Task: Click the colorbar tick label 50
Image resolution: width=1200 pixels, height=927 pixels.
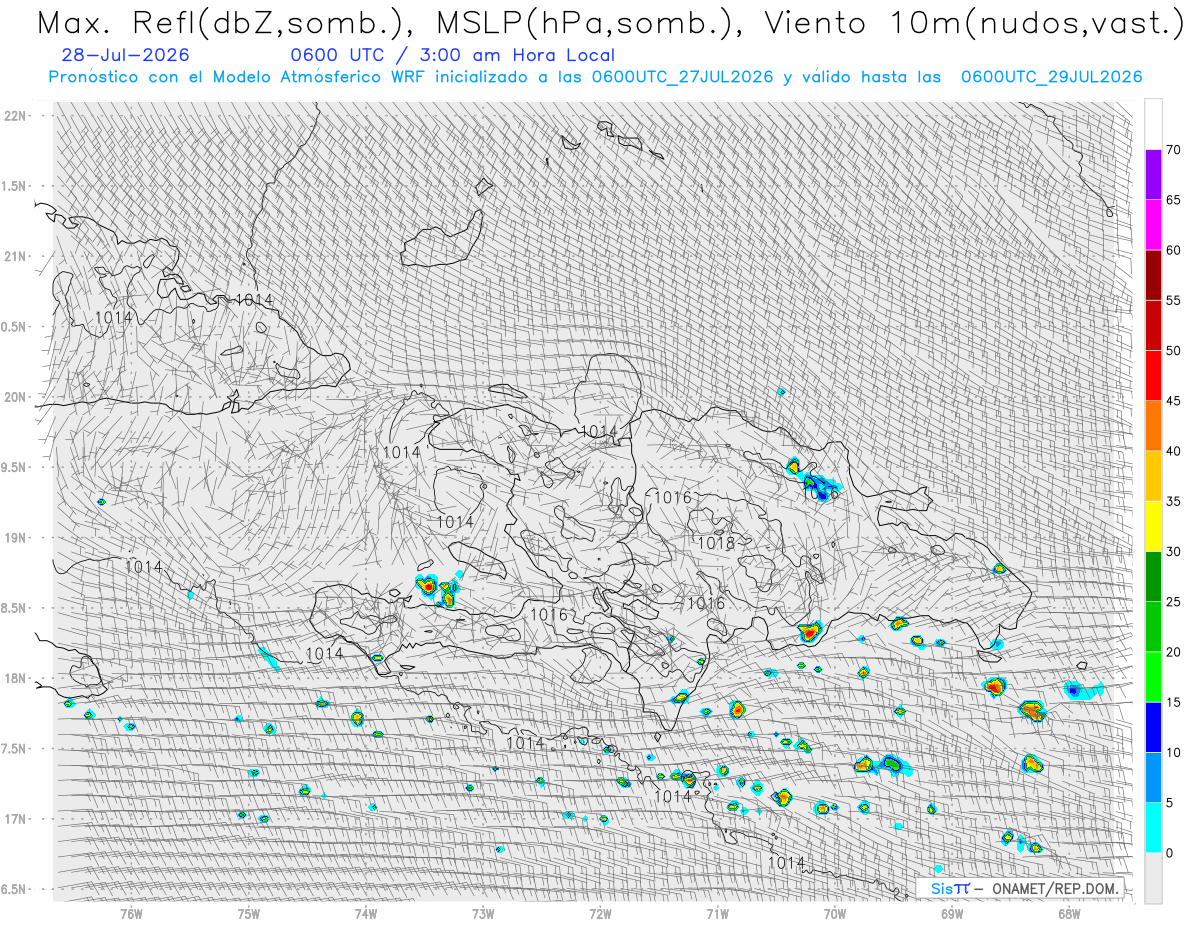Action: point(1173,351)
